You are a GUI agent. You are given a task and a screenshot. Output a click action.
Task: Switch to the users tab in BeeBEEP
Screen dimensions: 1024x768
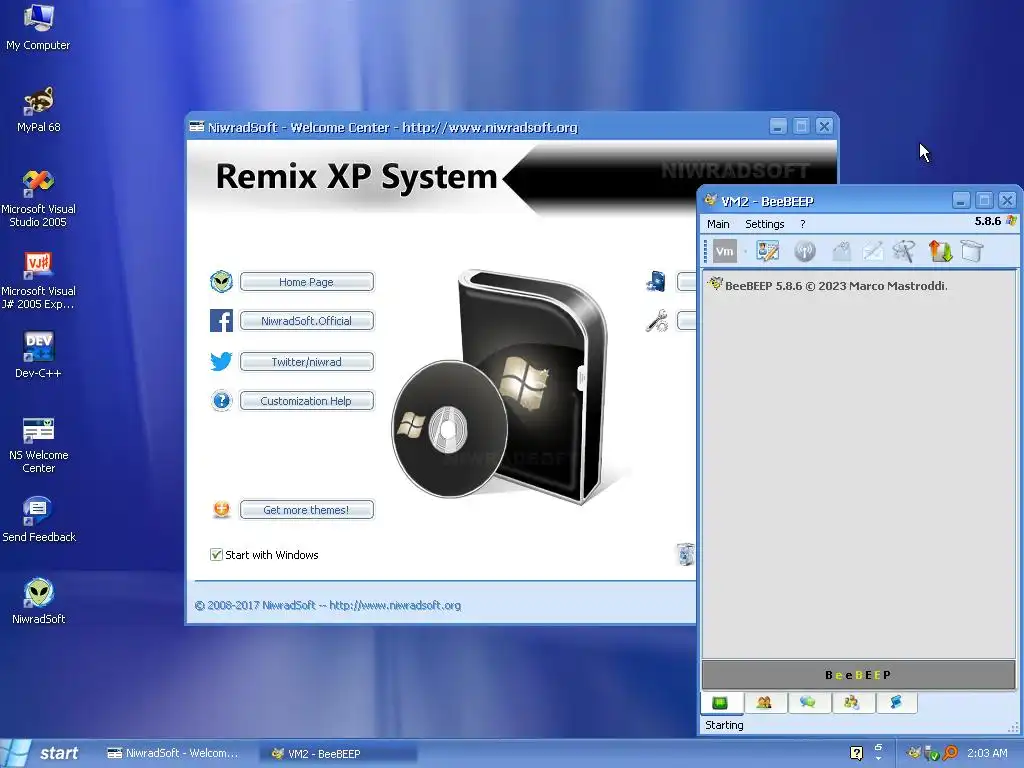pos(764,703)
